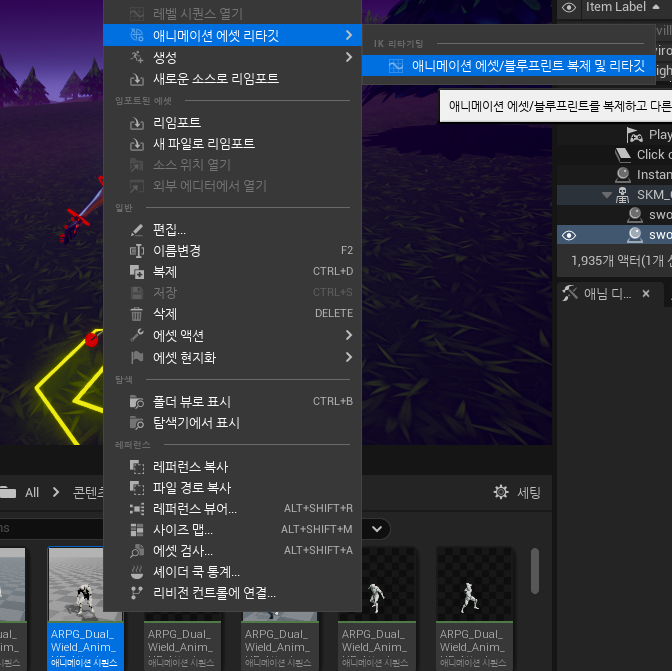This screenshot has height=671, width=672.
Task: Click the eye icon in outliner header
Action: [x=569, y=7]
